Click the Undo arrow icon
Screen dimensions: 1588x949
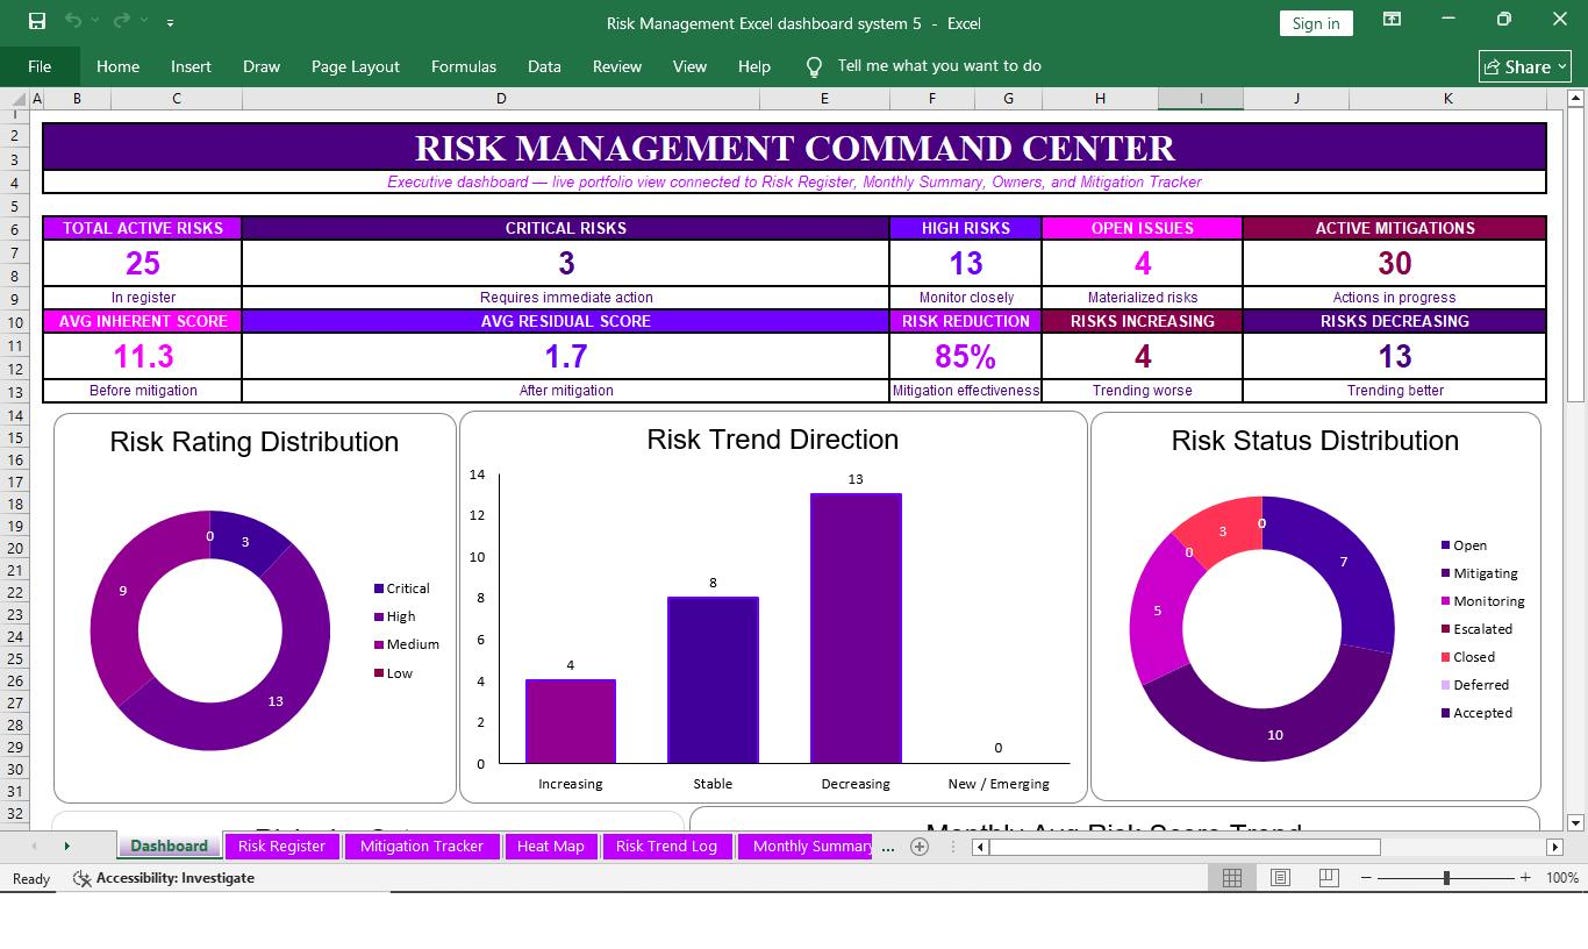73,21
